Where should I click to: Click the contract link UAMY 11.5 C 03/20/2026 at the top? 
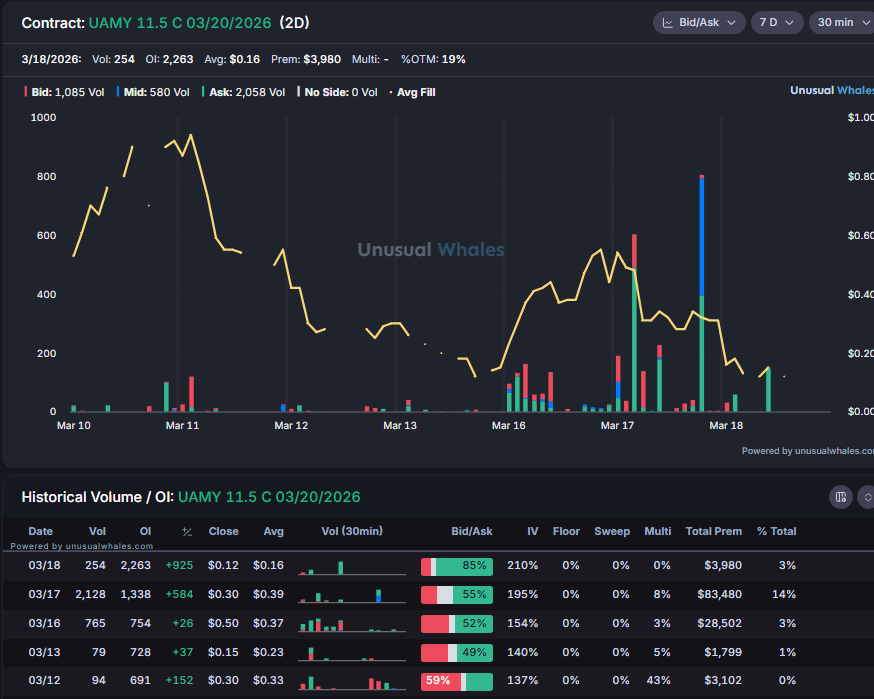(180, 23)
